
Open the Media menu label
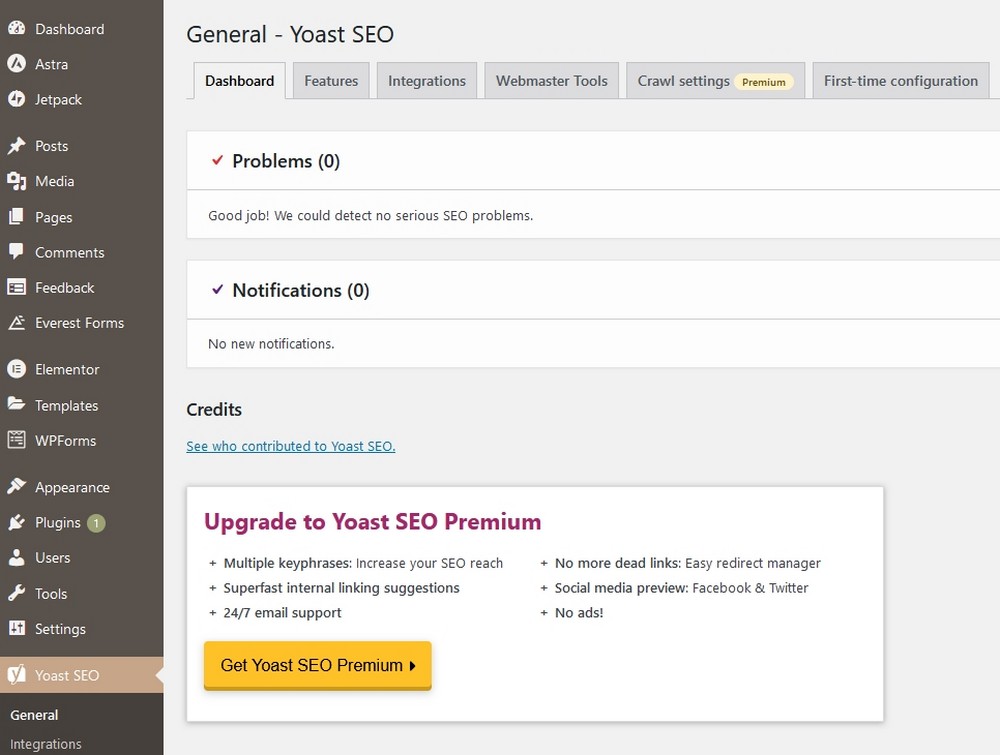pyautogui.click(x=55, y=181)
